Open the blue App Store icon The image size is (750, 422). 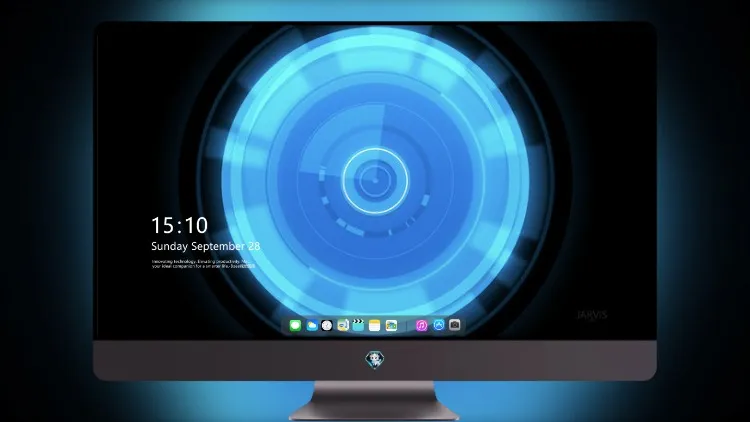pos(439,325)
